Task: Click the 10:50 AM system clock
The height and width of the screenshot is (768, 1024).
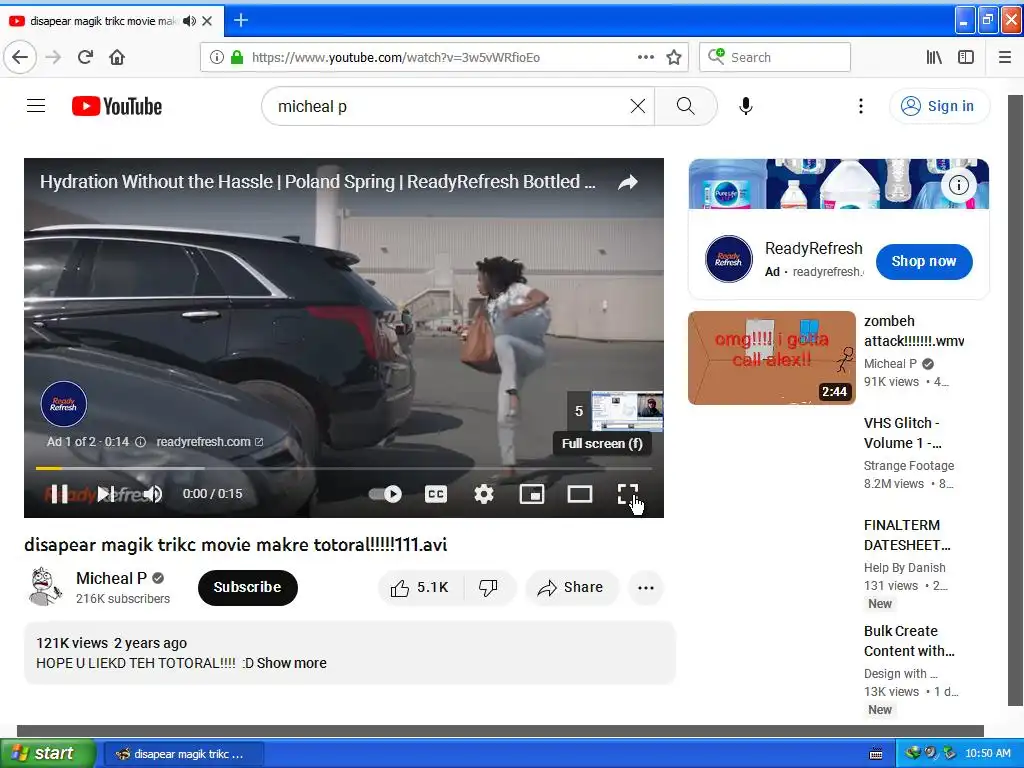Action: [987, 754]
